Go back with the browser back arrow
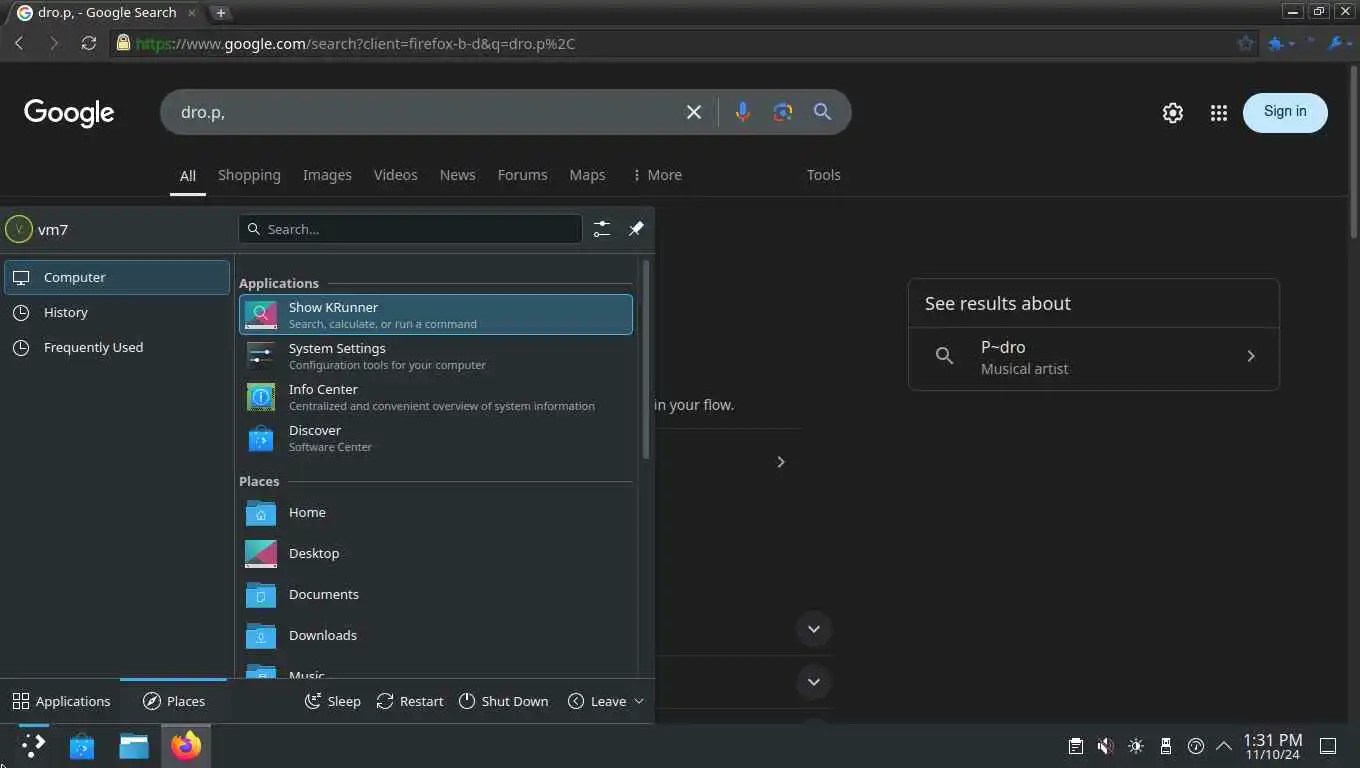1360x768 pixels. (x=19, y=43)
